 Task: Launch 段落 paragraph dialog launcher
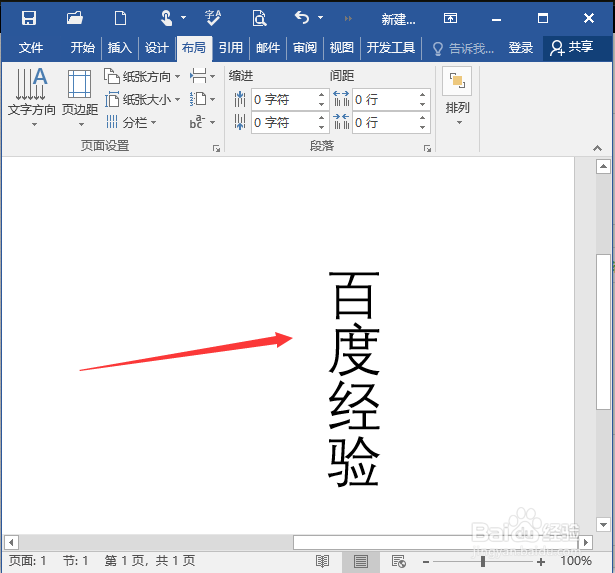(x=428, y=148)
